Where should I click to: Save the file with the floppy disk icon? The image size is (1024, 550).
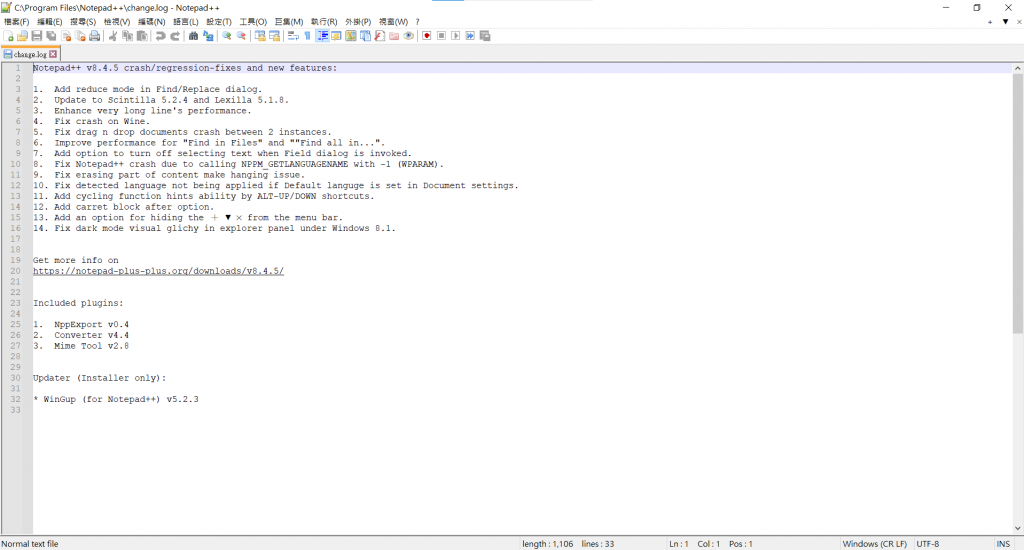coord(37,36)
